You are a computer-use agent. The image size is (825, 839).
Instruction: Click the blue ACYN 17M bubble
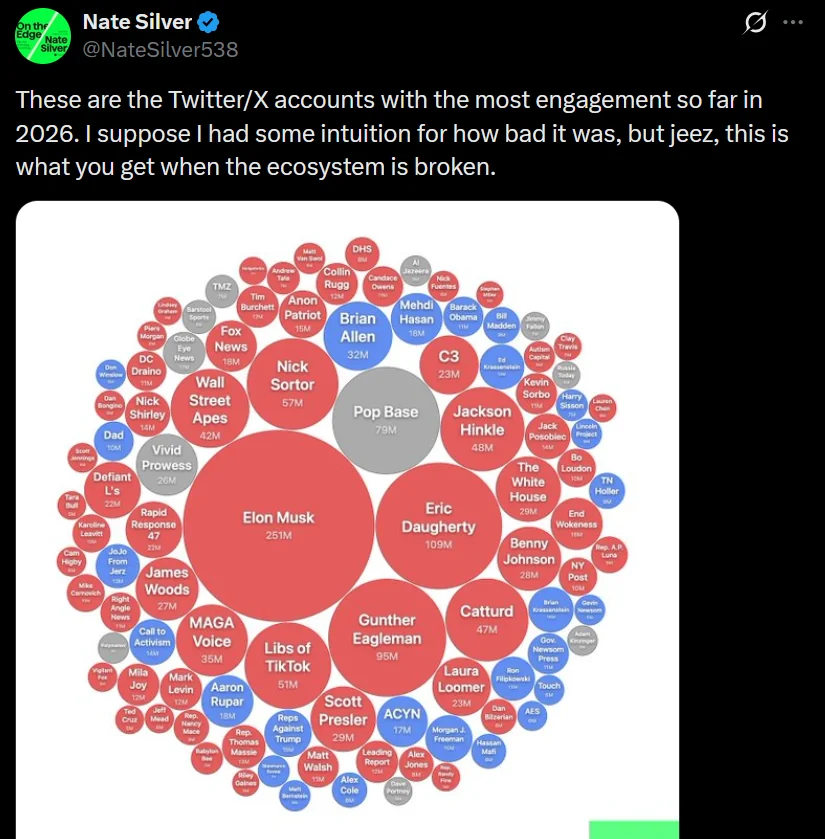tap(402, 720)
